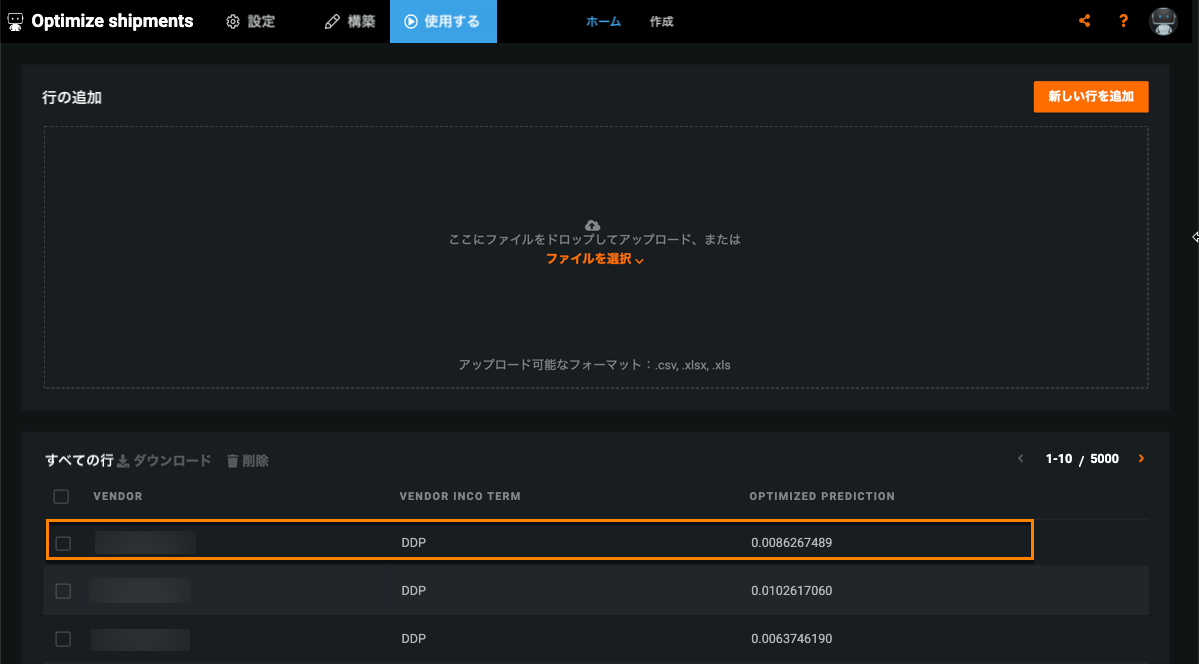This screenshot has width=1199, height=664.
Task: Go to next page of rows
Action: (1141, 459)
